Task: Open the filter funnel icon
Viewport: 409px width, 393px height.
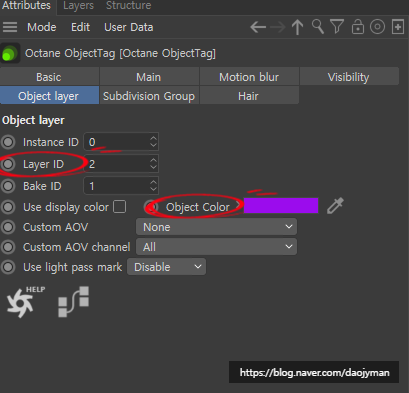Action: (x=337, y=27)
